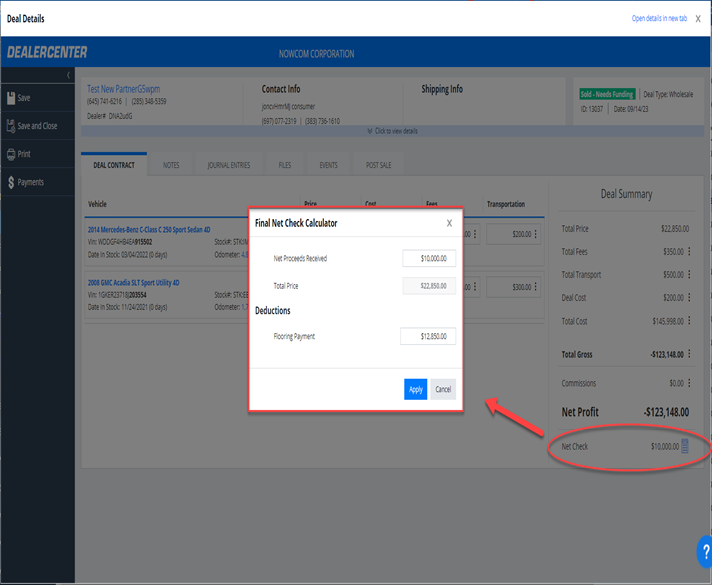The height and width of the screenshot is (585, 712).
Task: Switch to the Events tab
Action: tap(328, 165)
